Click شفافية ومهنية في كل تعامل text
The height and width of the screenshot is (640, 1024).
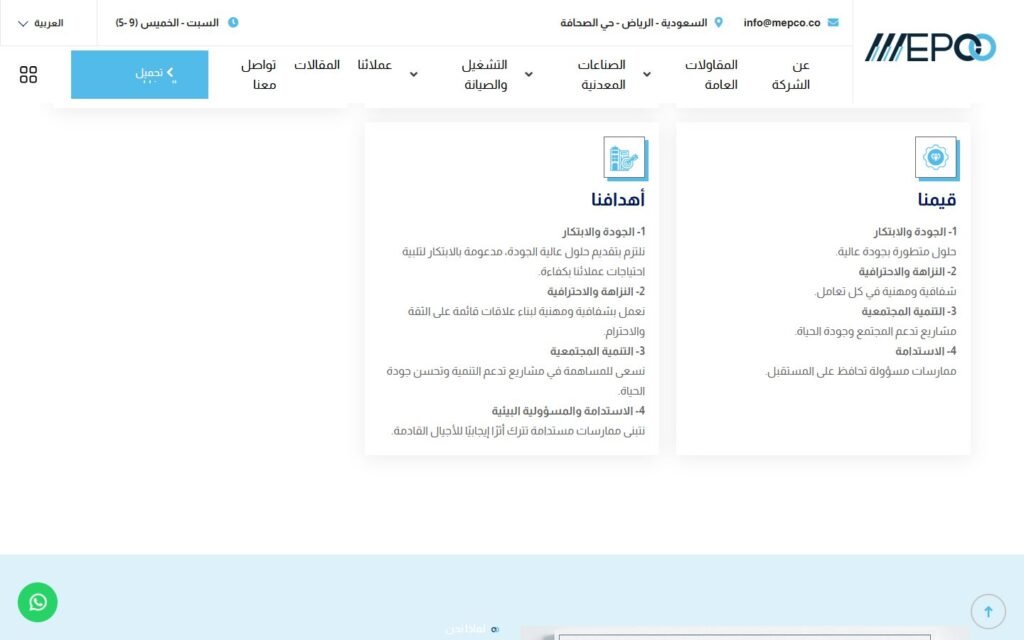[x=886, y=291]
